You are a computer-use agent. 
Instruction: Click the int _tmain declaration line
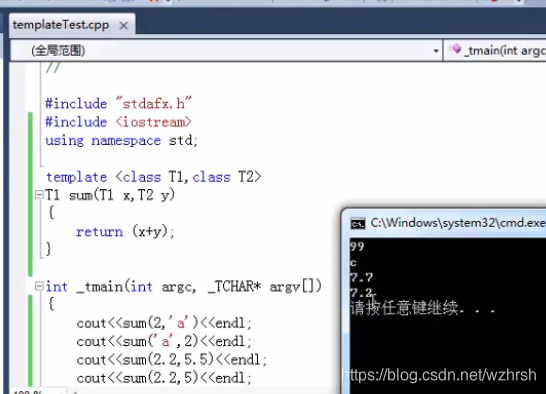point(184,287)
